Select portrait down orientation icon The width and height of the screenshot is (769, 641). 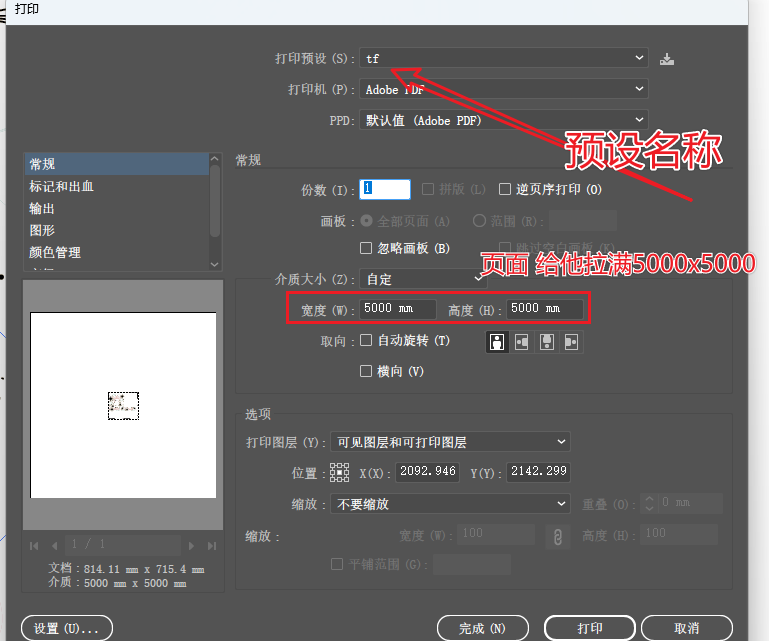click(546, 342)
